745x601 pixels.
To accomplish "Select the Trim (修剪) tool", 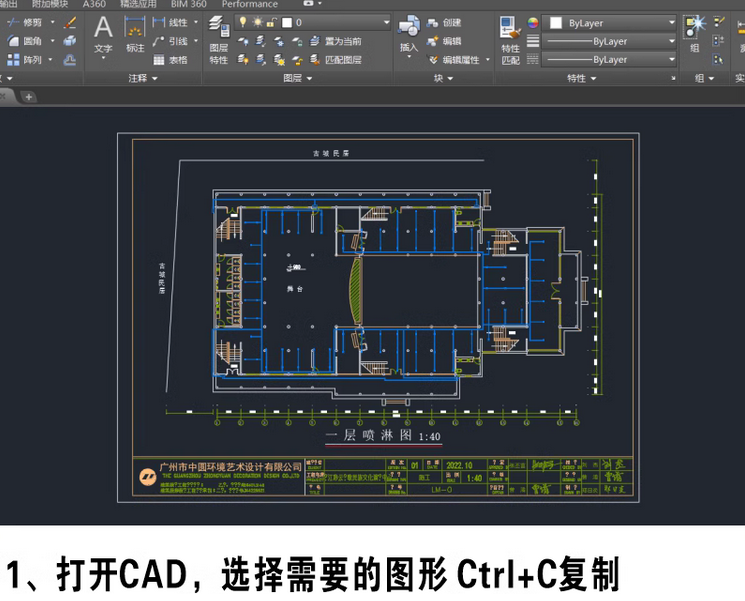I will (x=24, y=22).
